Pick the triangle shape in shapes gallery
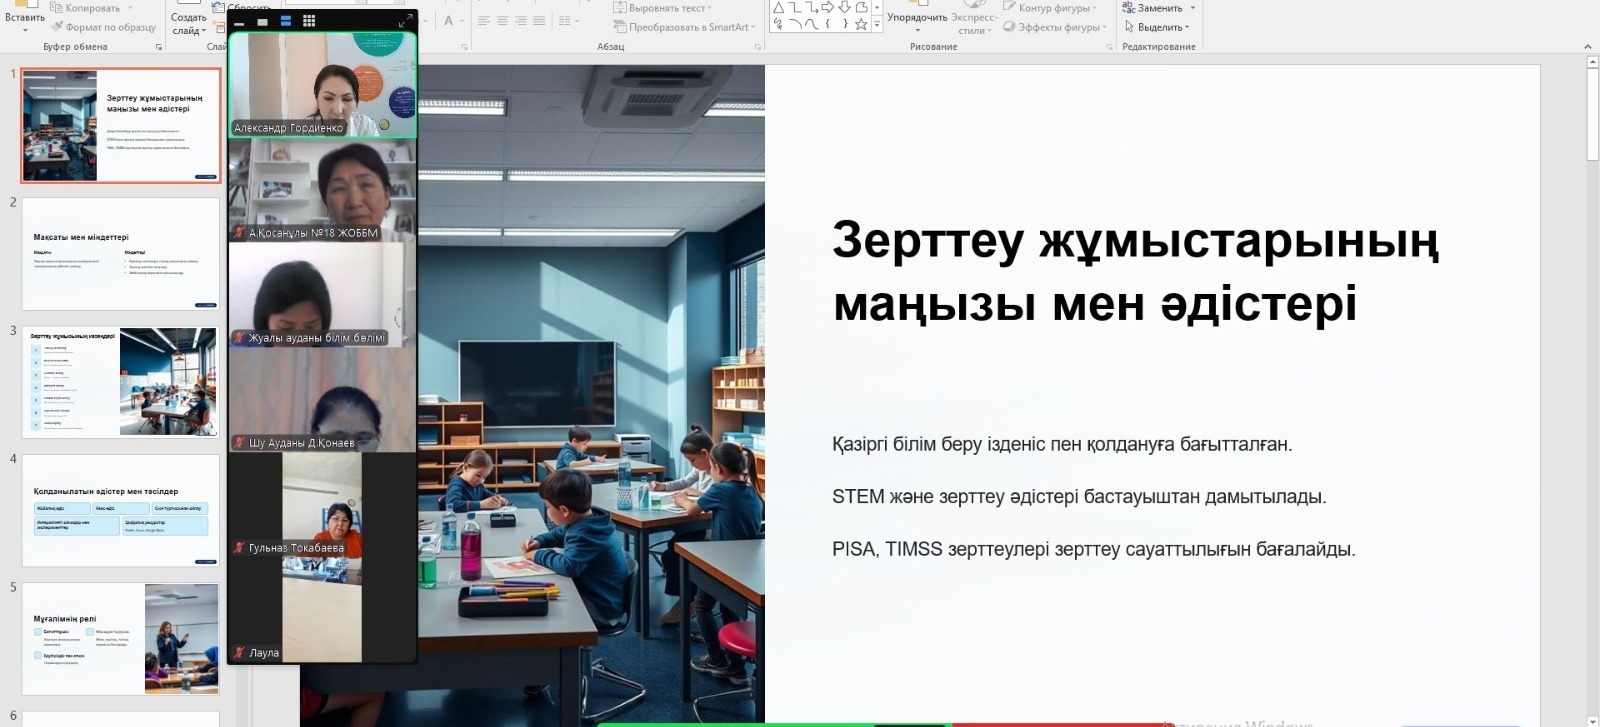Screen dimensions: 1600x727 click(778, 8)
